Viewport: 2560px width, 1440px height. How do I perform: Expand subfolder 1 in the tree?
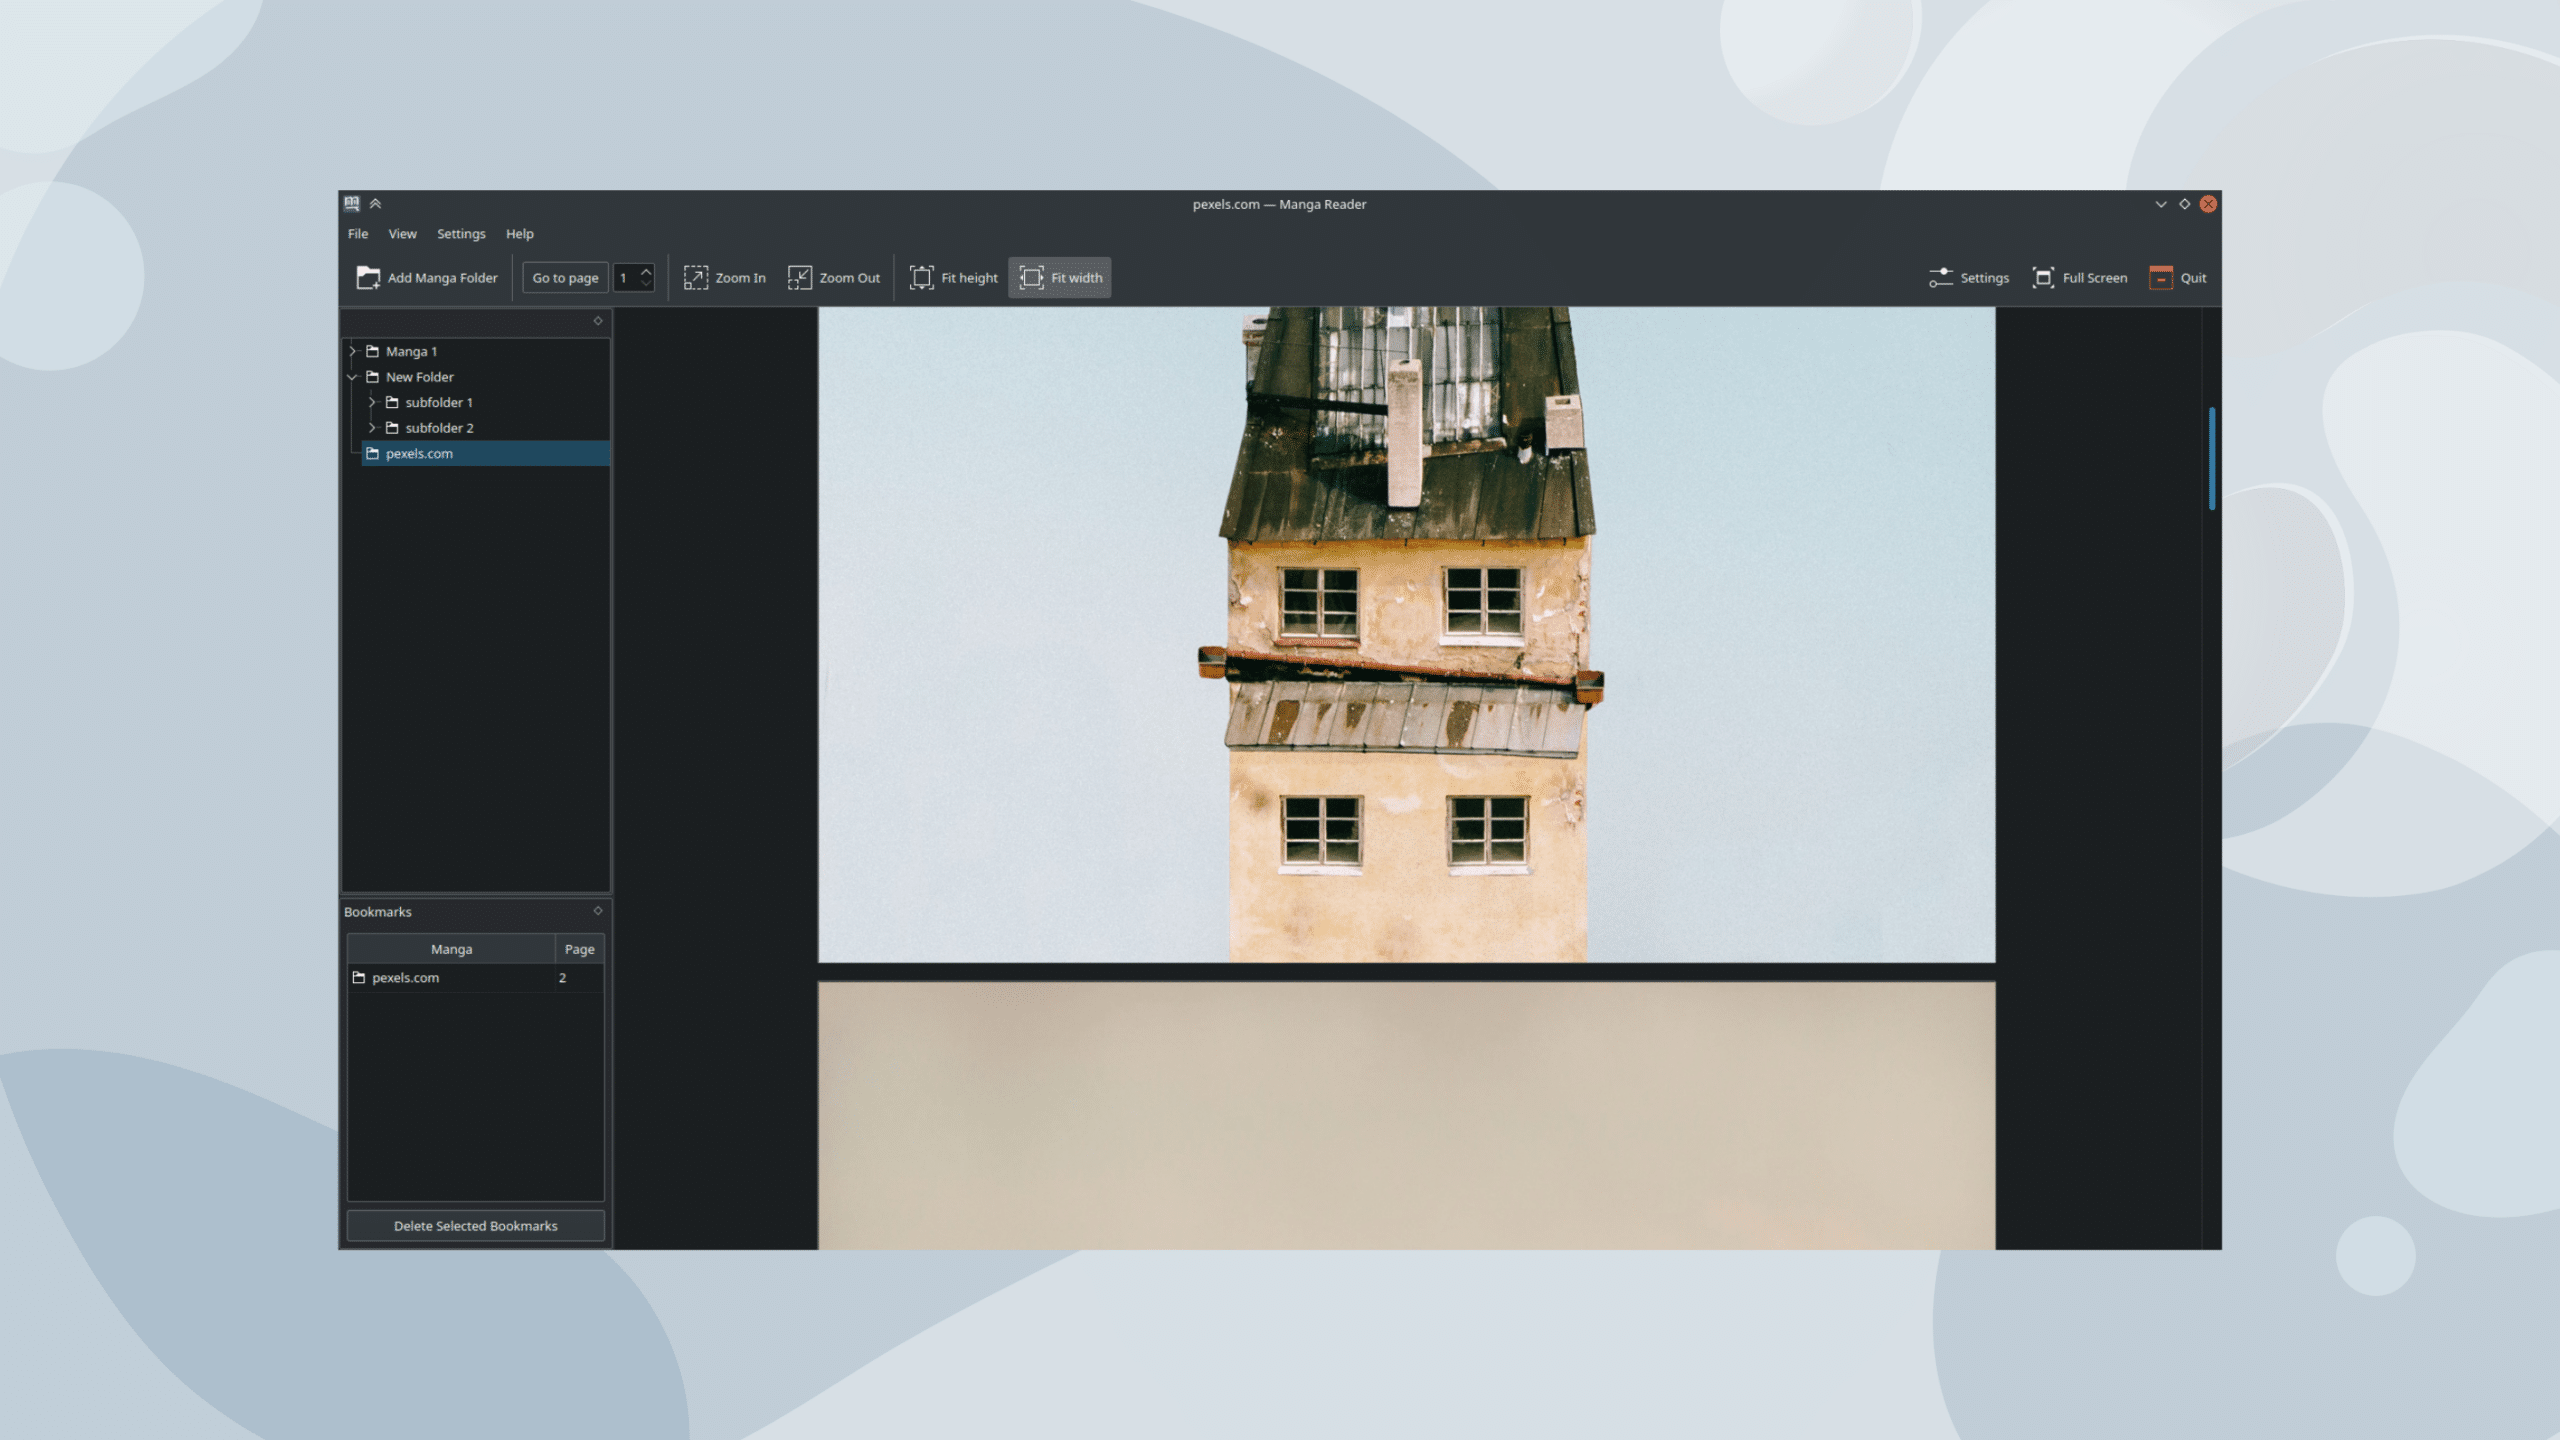tap(372, 403)
